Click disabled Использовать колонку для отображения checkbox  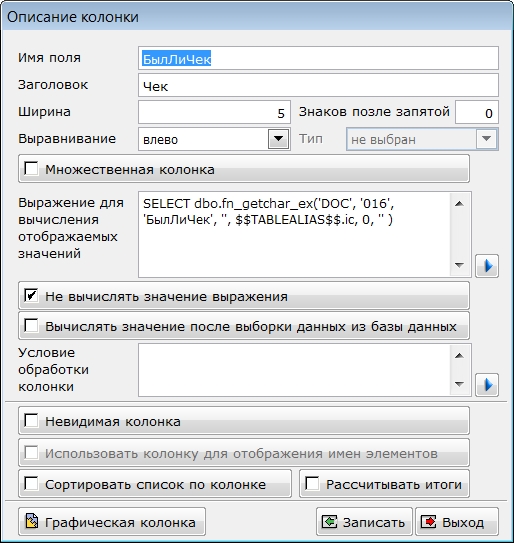point(32,453)
